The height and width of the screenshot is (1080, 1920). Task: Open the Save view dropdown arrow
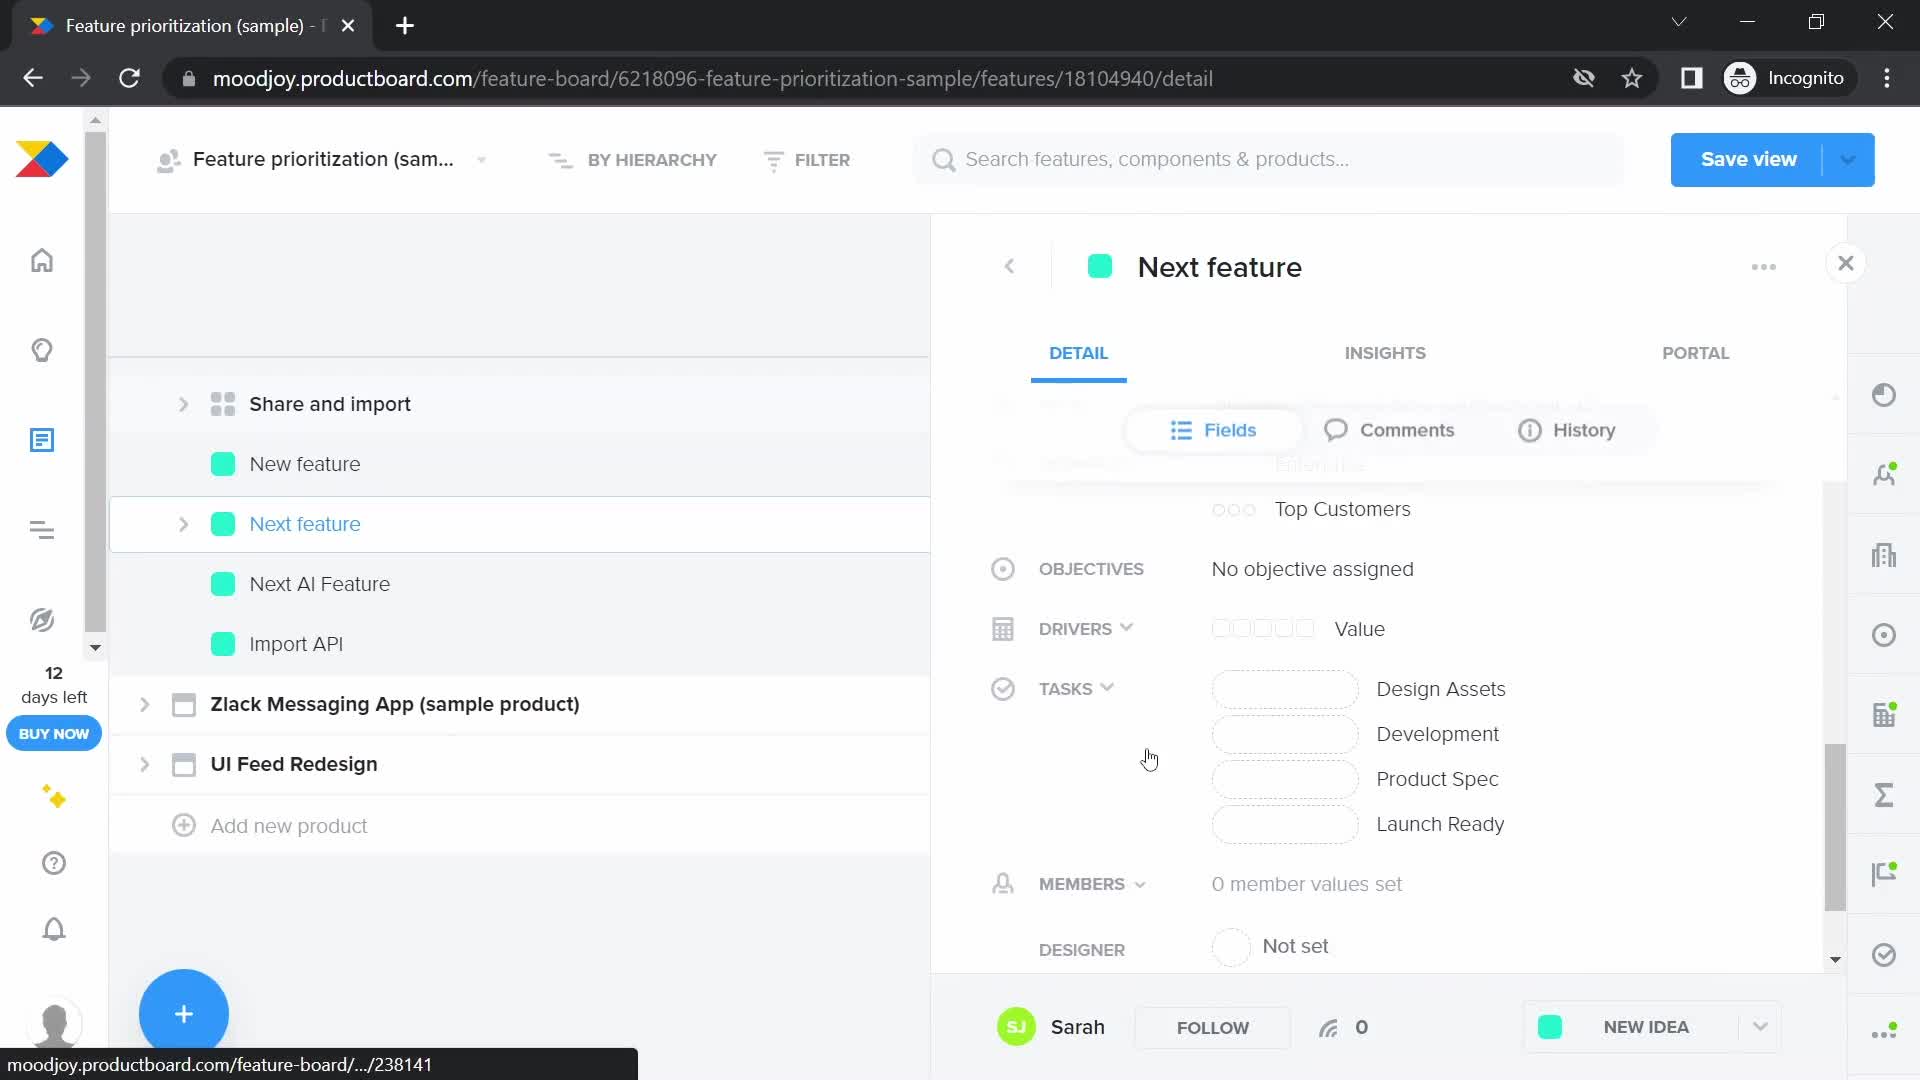click(1848, 160)
